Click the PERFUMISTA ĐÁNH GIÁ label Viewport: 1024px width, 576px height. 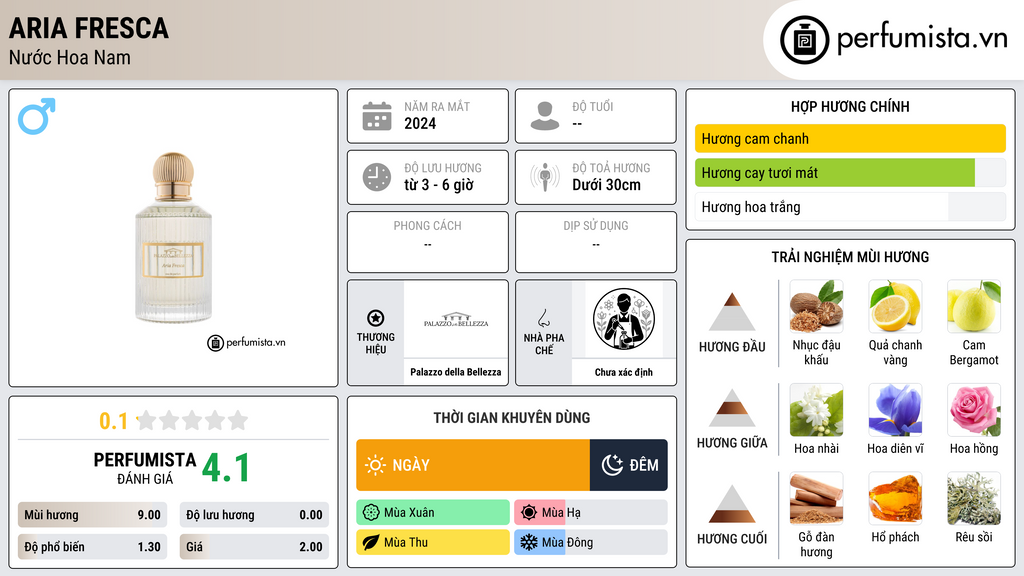[145, 468]
